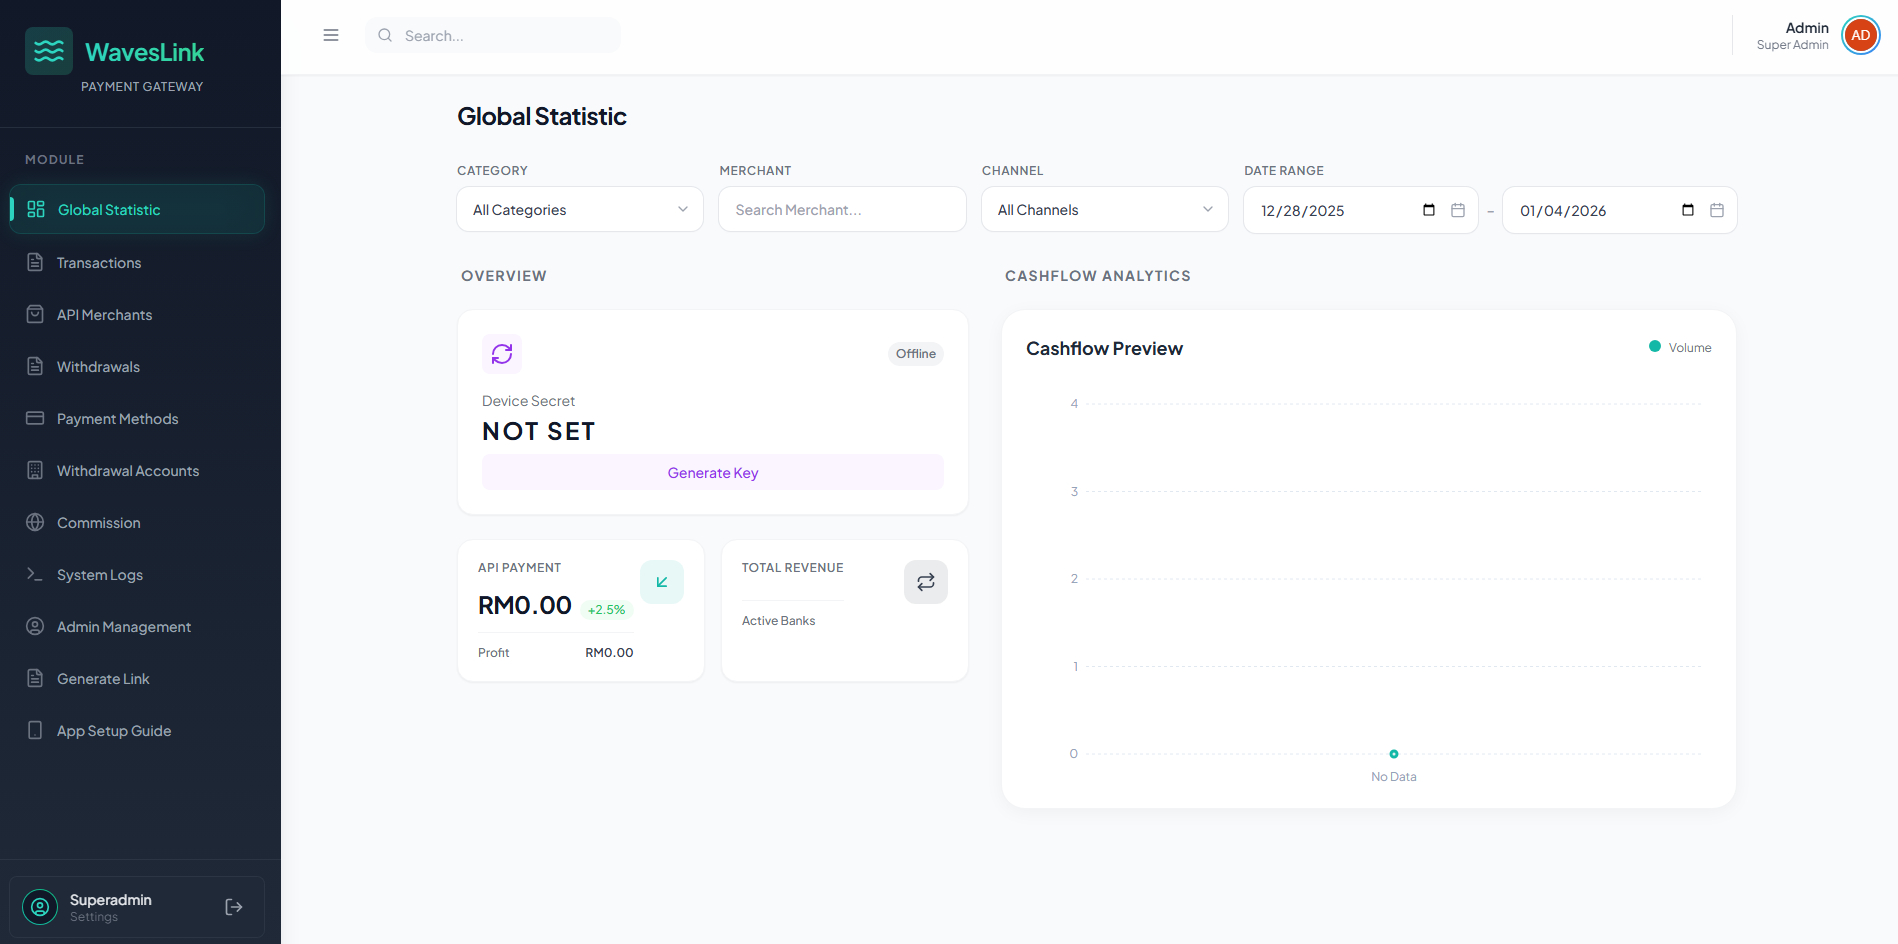1898x944 pixels.
Task: Toggle the sidebar with the hamburger menu
Action: [x=331, y=34]
